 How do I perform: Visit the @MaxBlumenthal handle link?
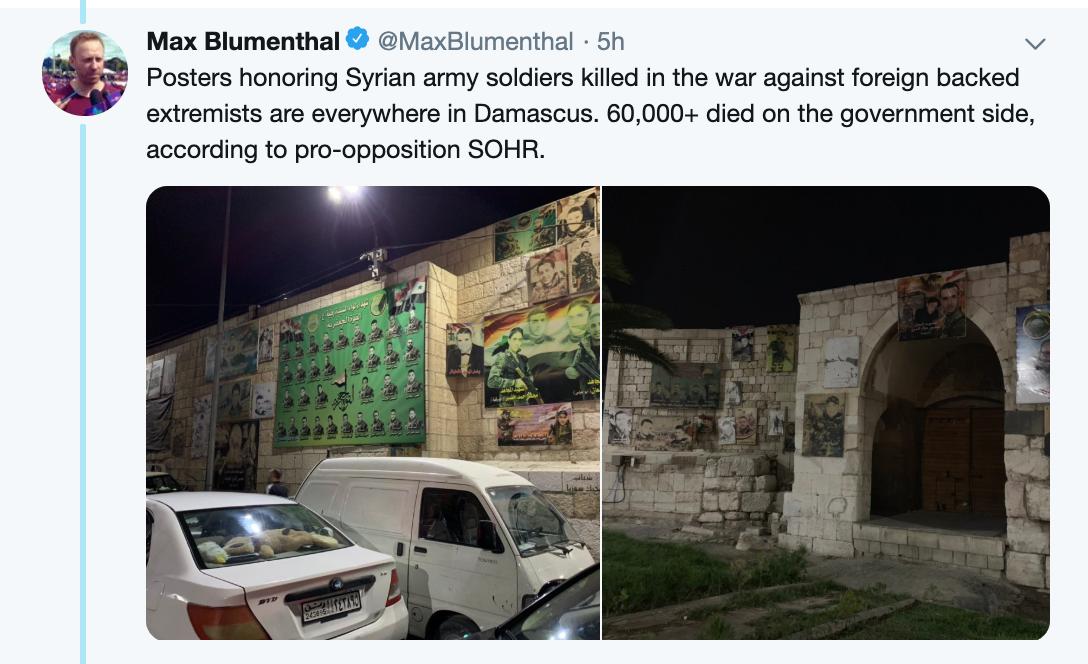tap(475, 42)
